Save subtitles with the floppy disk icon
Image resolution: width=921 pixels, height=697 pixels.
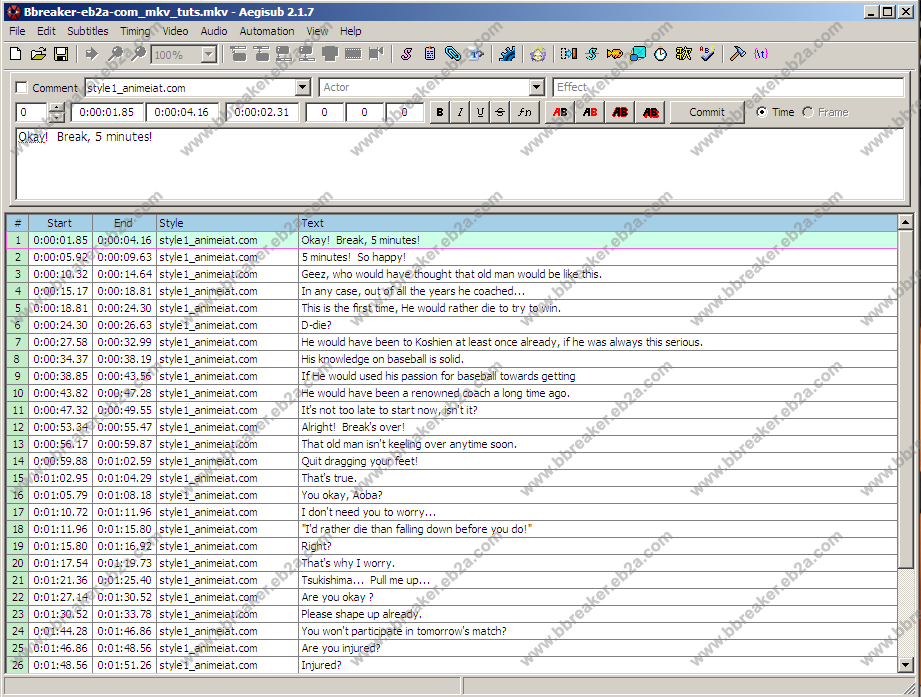60,54
